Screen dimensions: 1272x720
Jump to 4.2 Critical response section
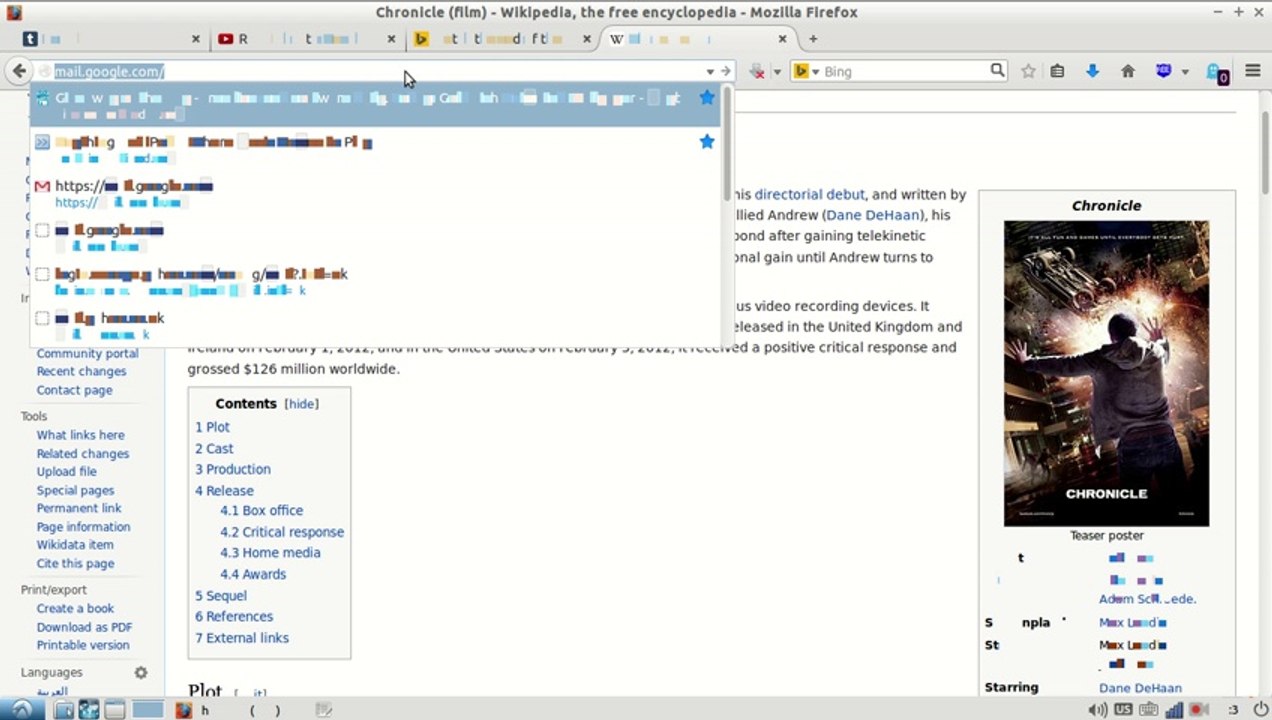(282, 532)
